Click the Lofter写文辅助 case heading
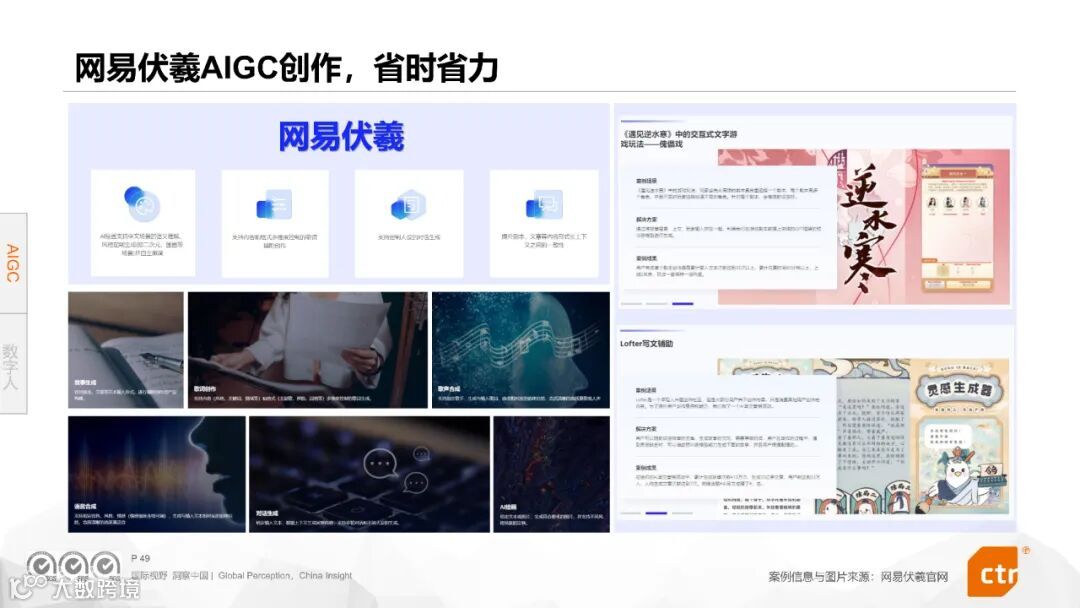This screenshot has width=1080, height=608. pyautogui.click(x=647, y=344)
